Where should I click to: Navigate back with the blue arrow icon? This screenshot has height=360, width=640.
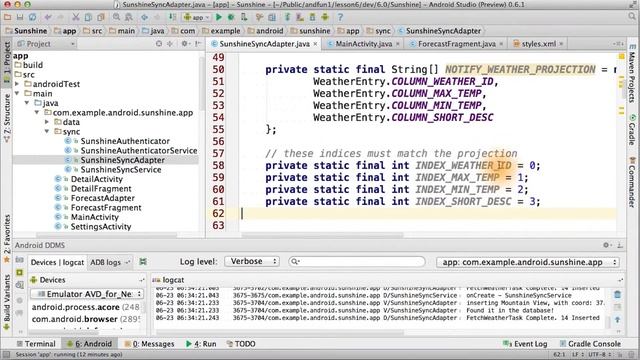coord(144,17)
